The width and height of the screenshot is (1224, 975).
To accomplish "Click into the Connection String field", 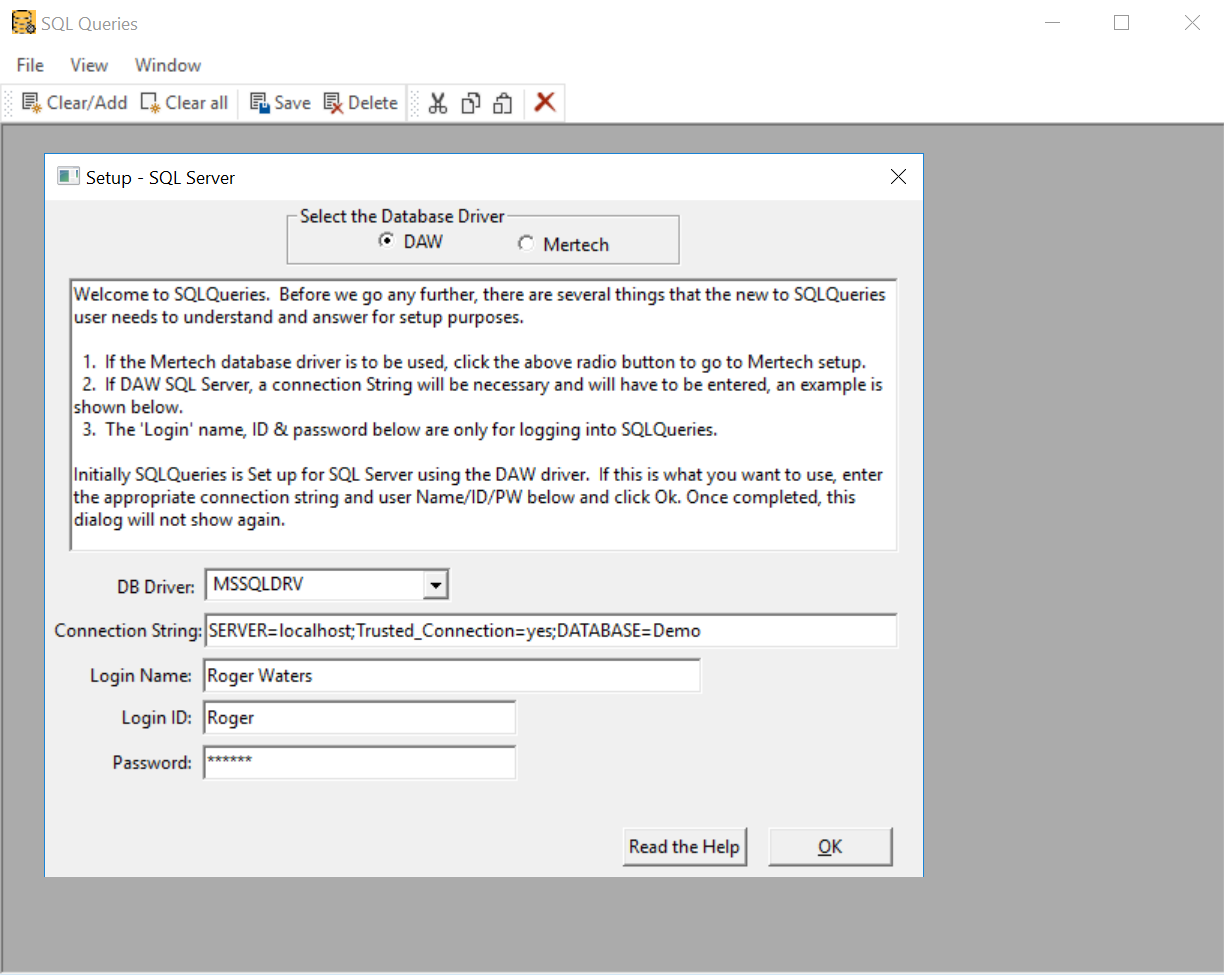I will (x=550, y=631).
